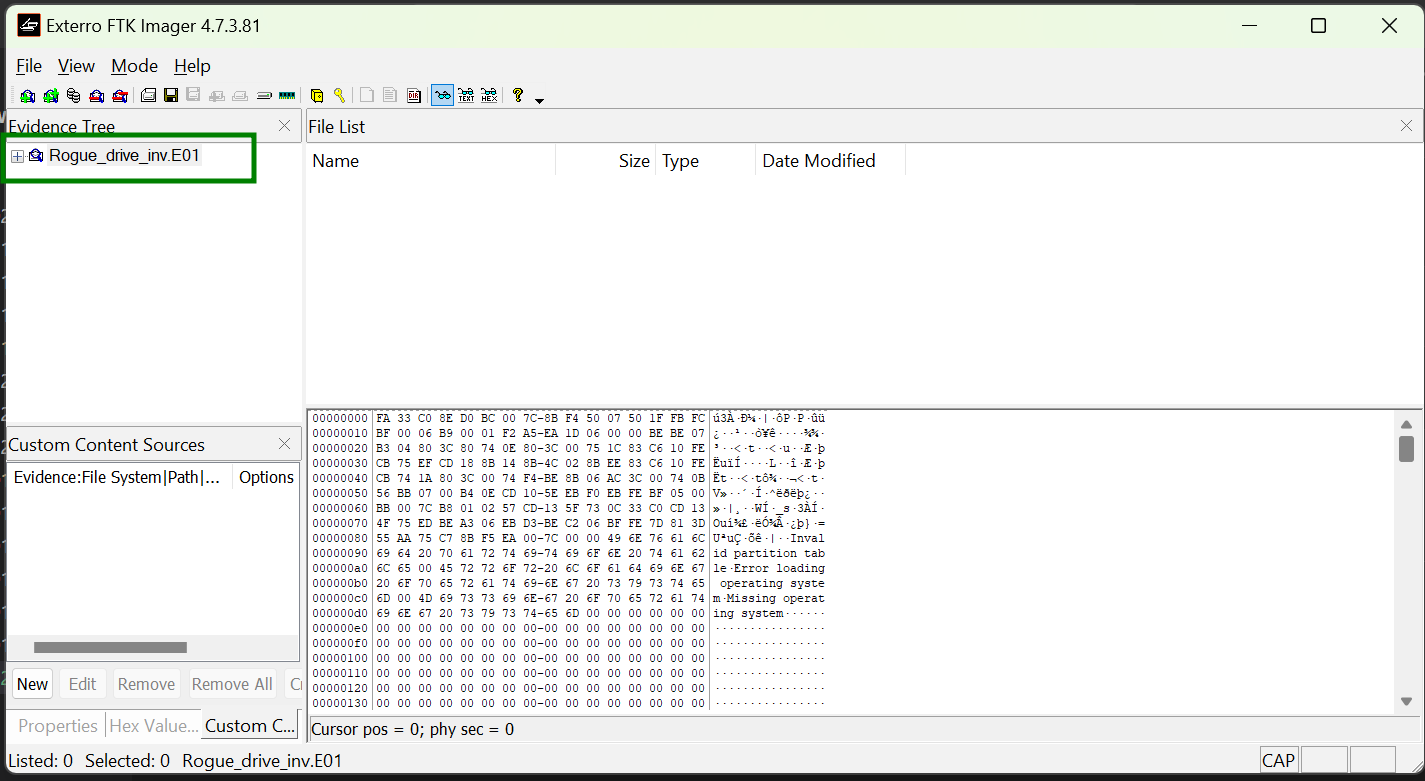This screenshot has height=781, width=1425.
Task: Click Add All Attached Devices icon
Action: [51, 96]
